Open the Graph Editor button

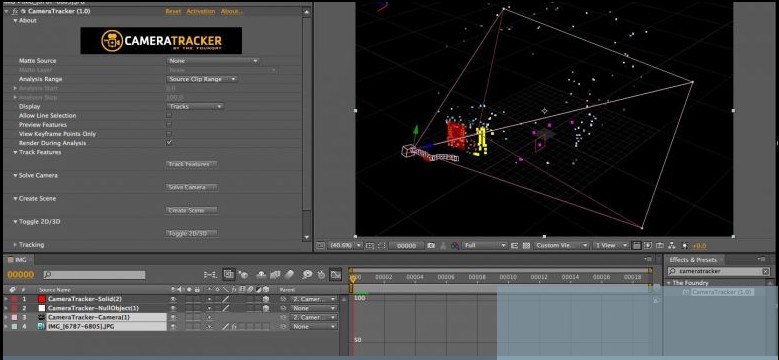click(x=336, y=275)
